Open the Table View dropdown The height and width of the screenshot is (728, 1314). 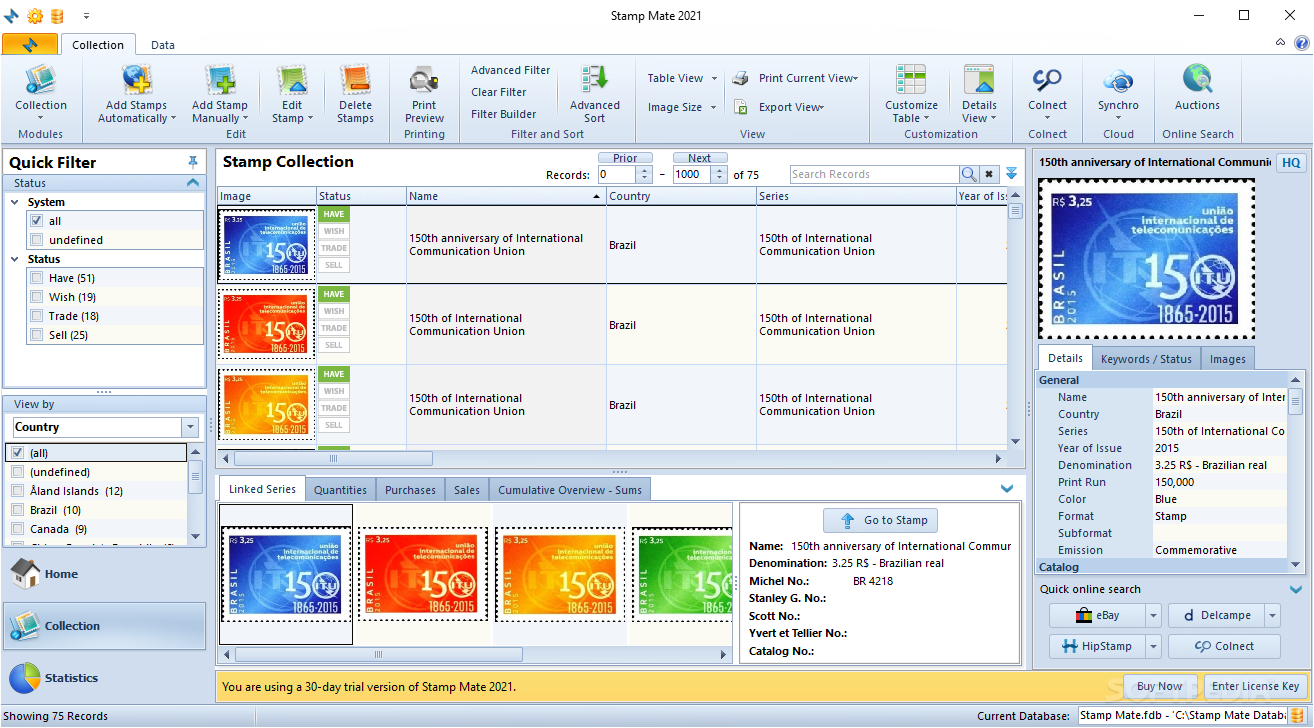click(x=683, y=78)
